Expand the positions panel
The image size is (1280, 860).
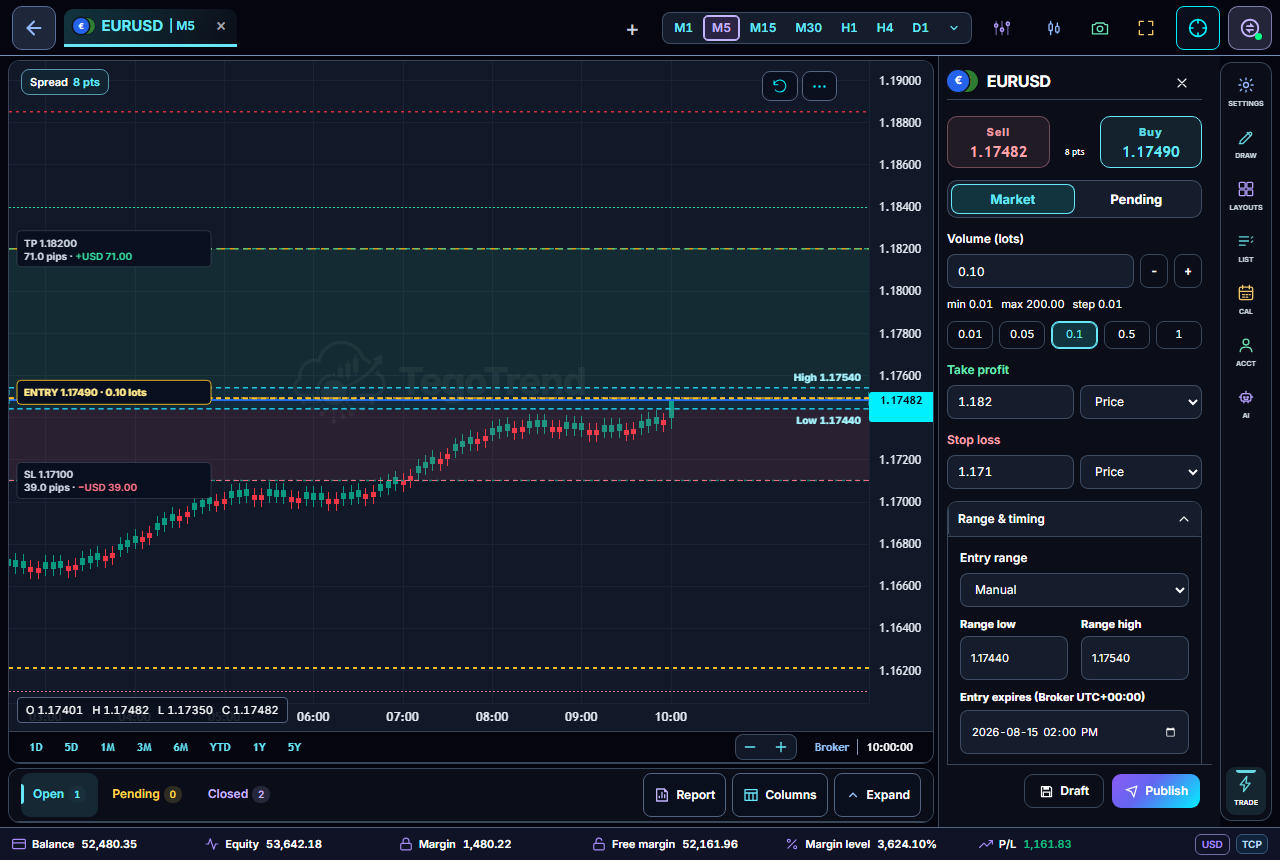(x=877, y=795)
